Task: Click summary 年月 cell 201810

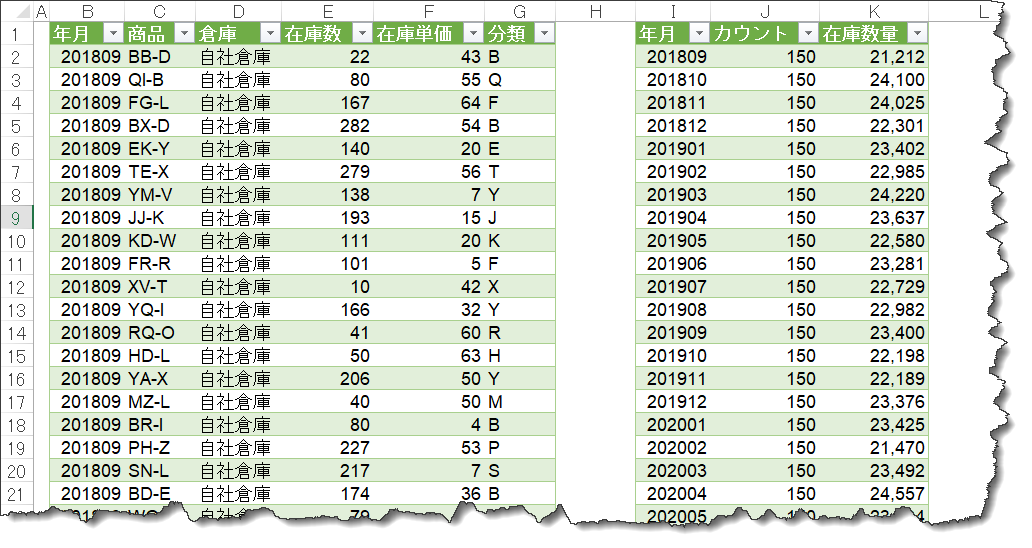Action: point(673,80)
